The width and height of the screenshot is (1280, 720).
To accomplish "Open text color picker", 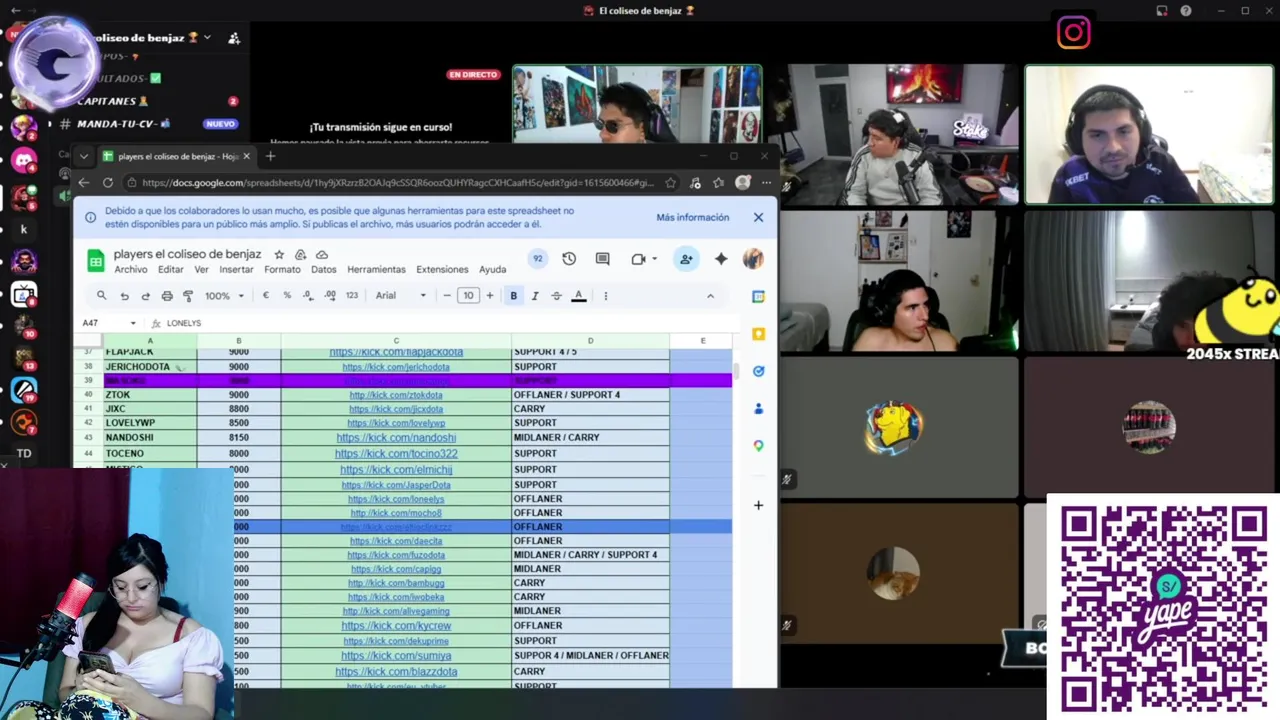I will [x=578, y=296].
